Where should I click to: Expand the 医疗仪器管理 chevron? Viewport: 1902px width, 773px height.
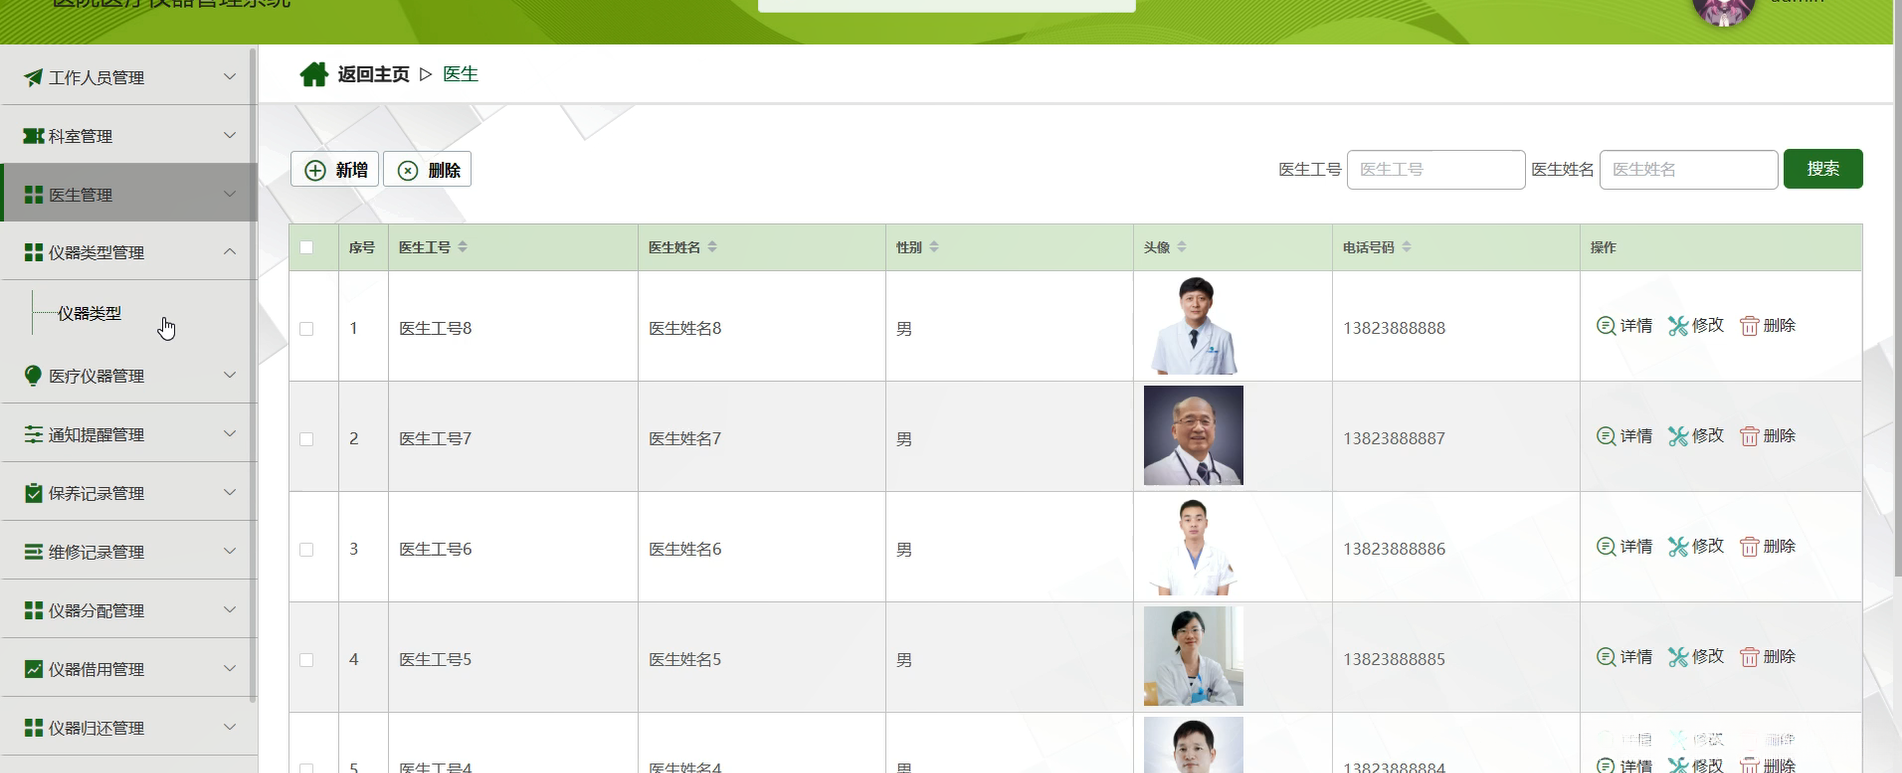tap(230, 375)
